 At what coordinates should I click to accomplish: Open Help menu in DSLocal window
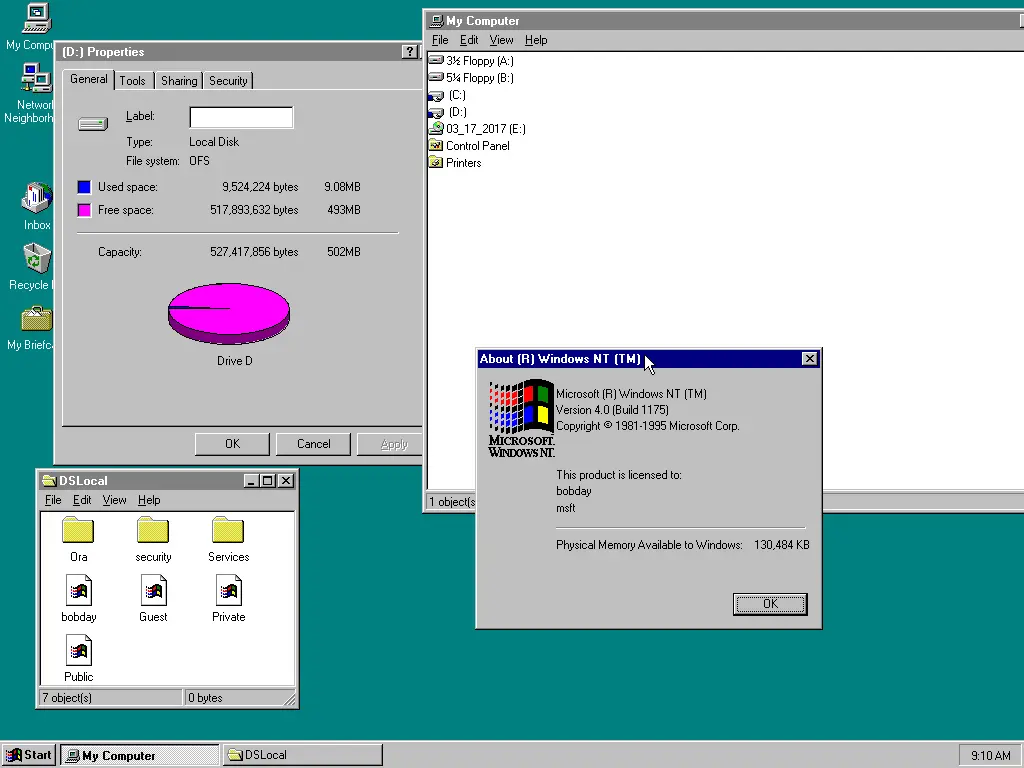[x=149, y=500]
